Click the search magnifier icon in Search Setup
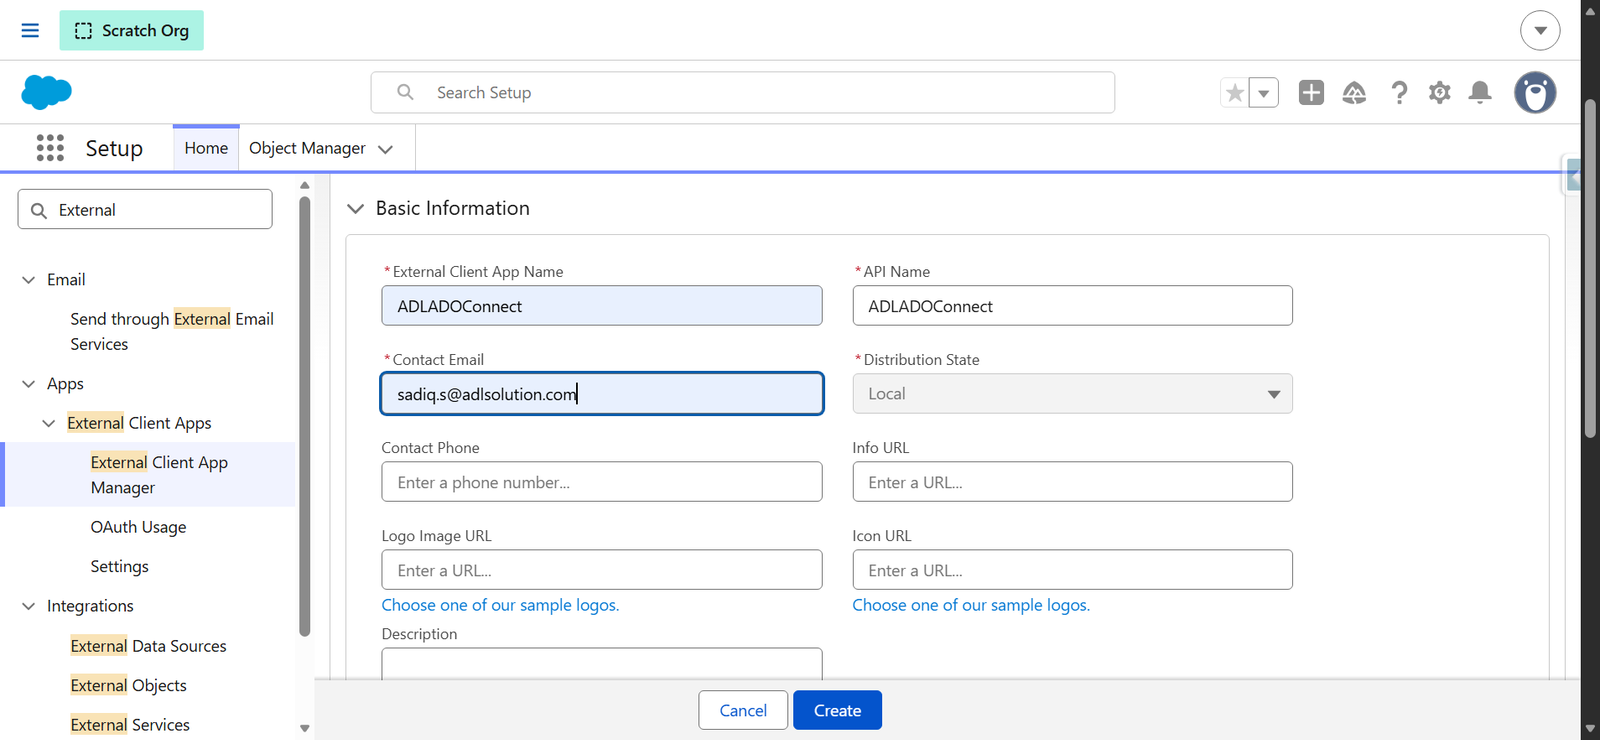 click(x=405, y=92)
